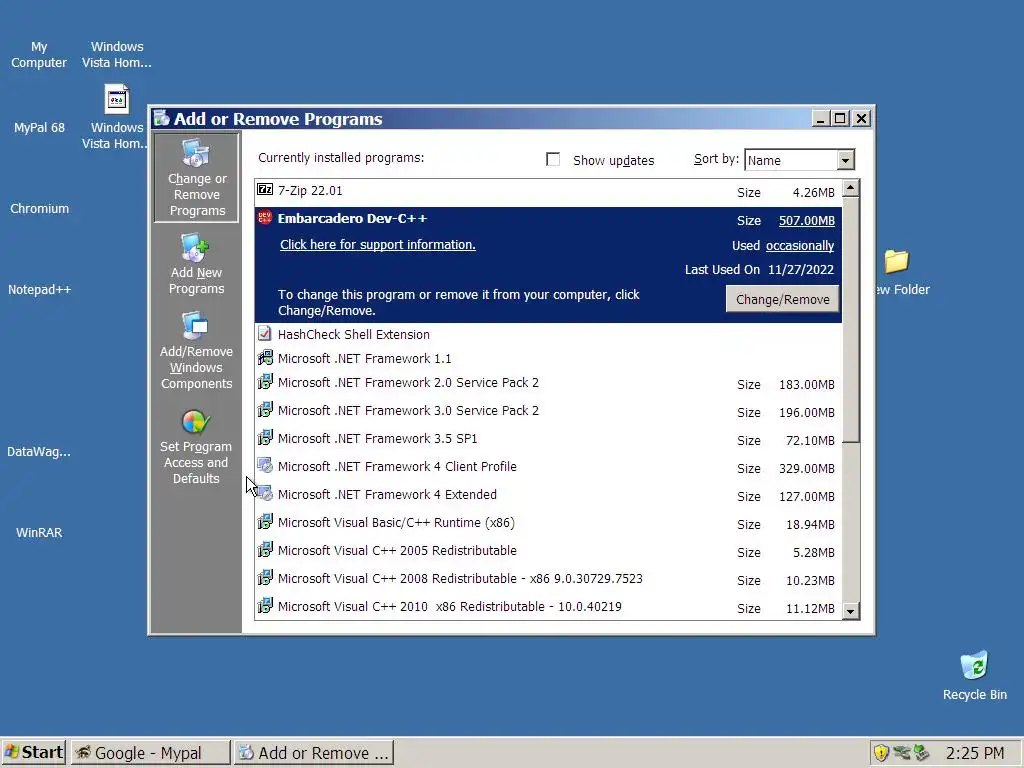Click scrollbar up arrow in programs list

[x=850, y=189]
